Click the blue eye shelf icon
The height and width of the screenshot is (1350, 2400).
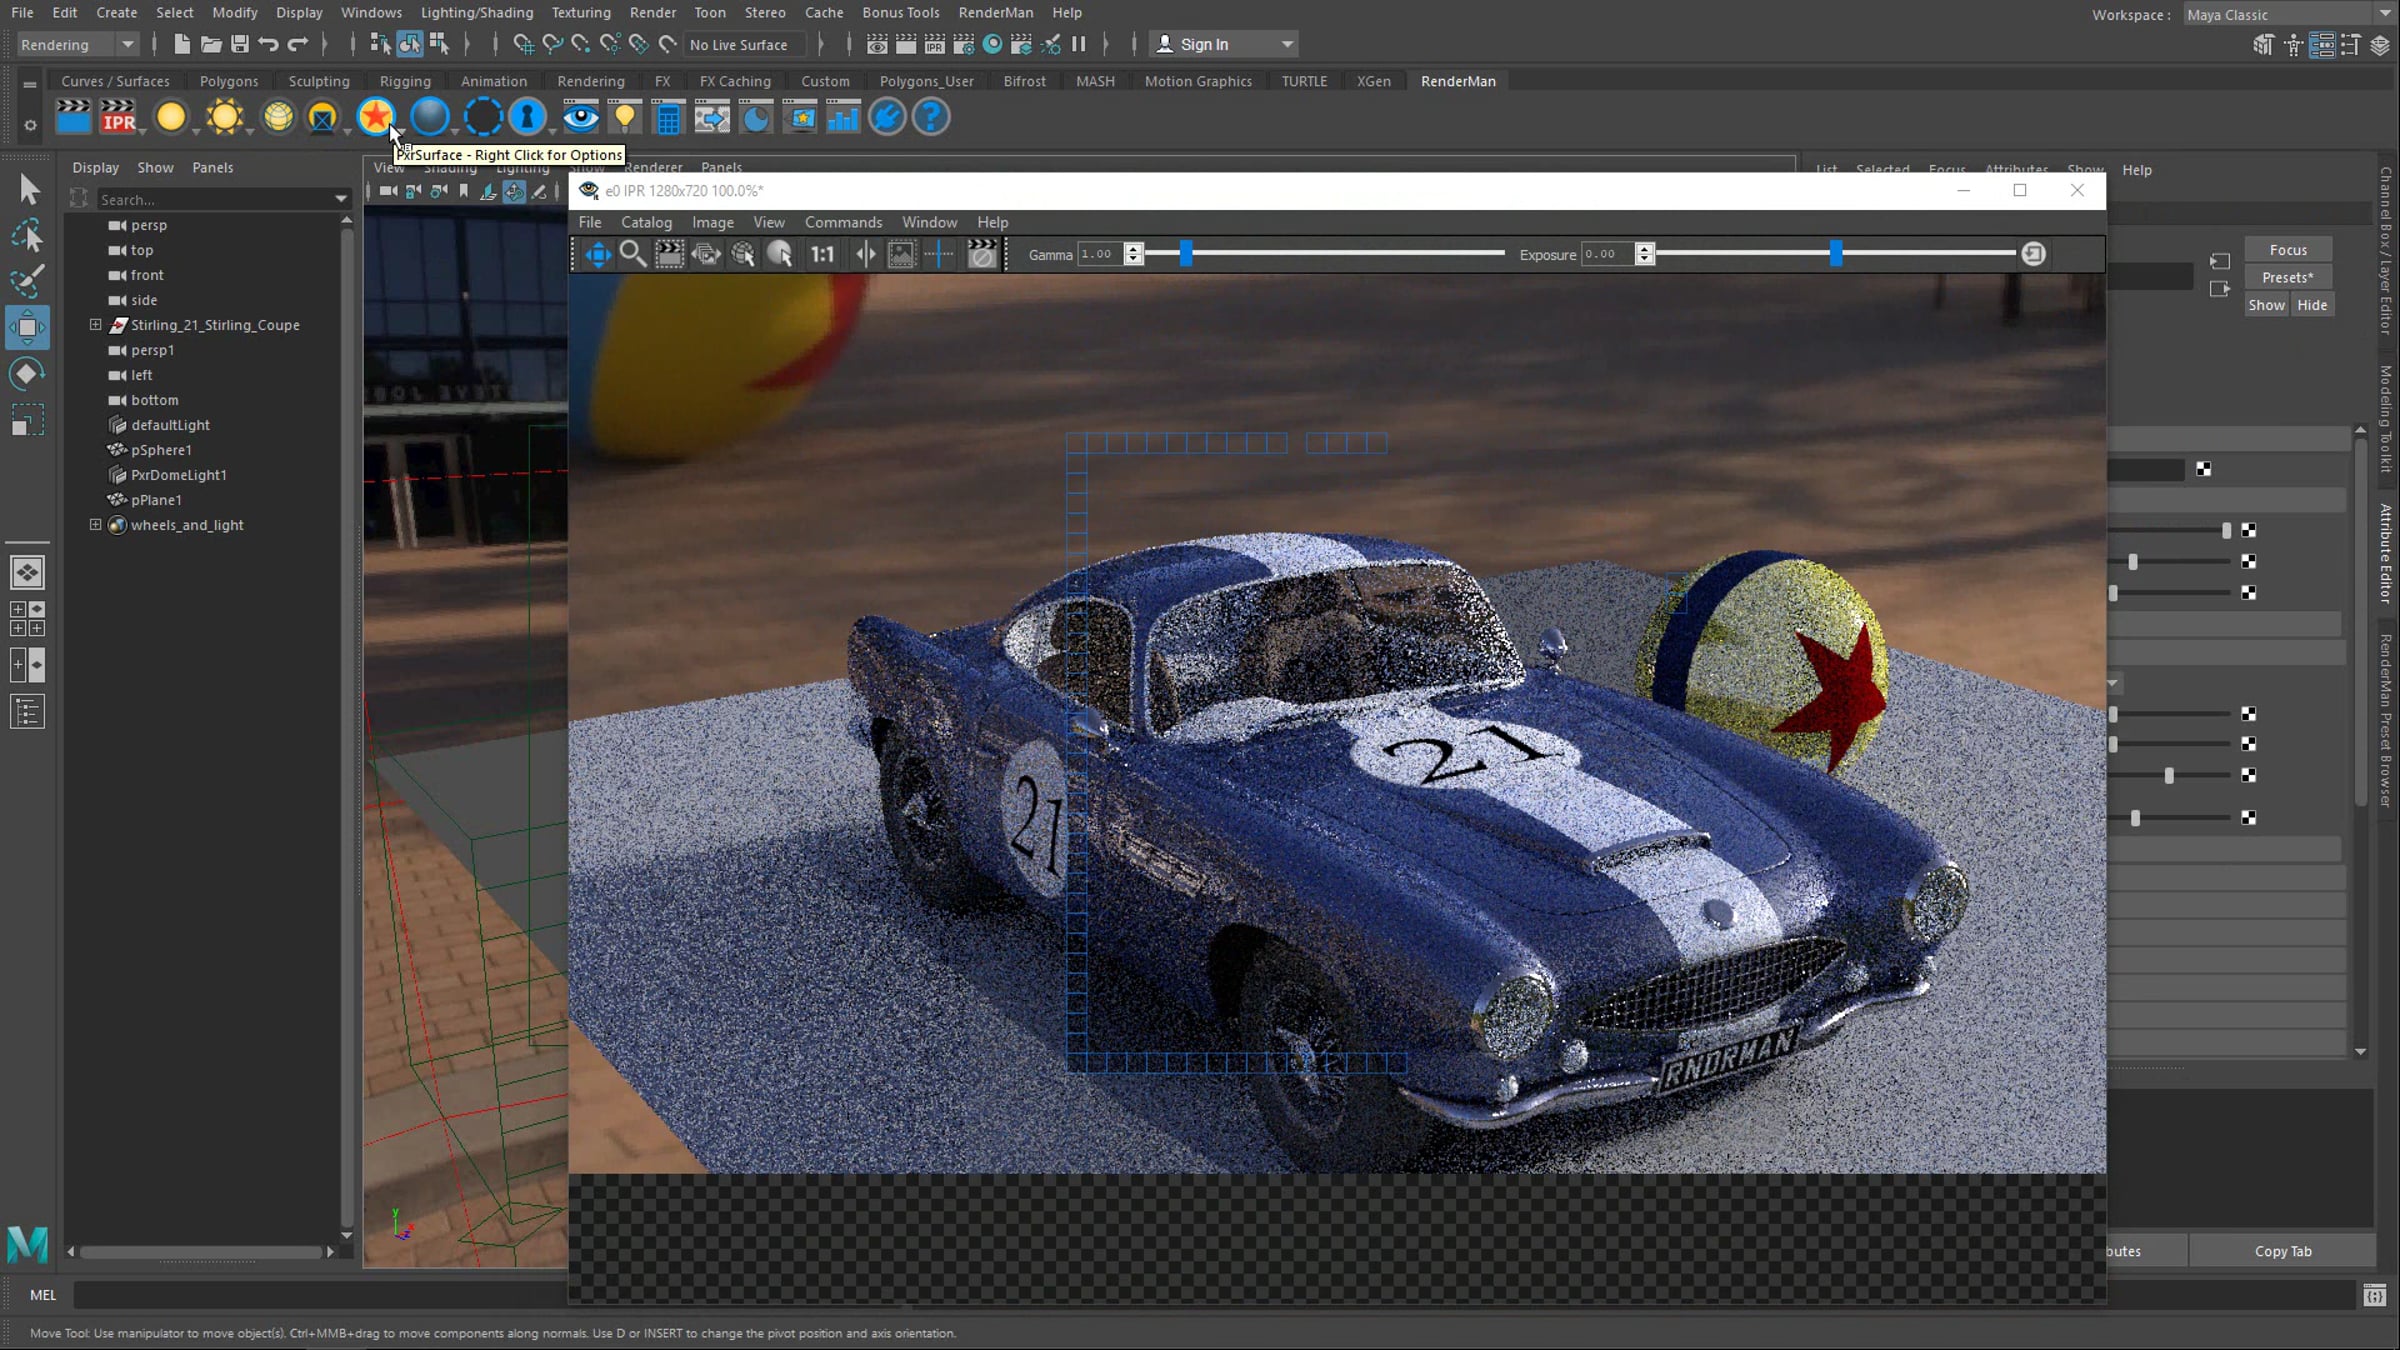pyautogui.click(x=580, y=118)
